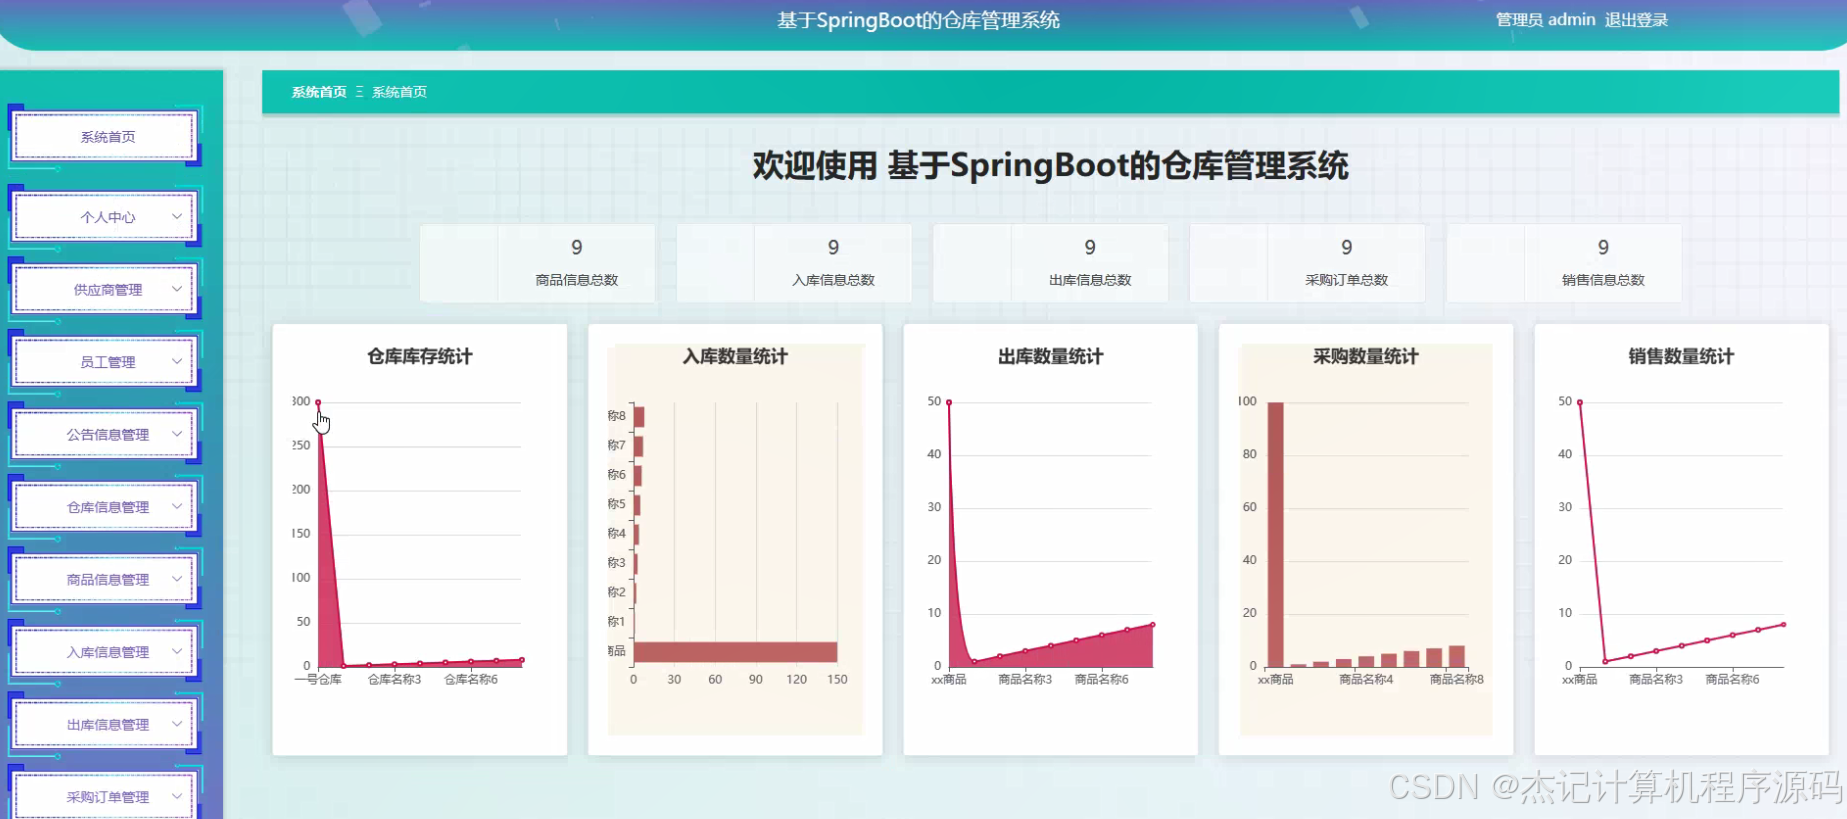Expand the 入库信息管理 chevron arrow
The height and width of the screenshot is (819, 1847).
point(177,651)
